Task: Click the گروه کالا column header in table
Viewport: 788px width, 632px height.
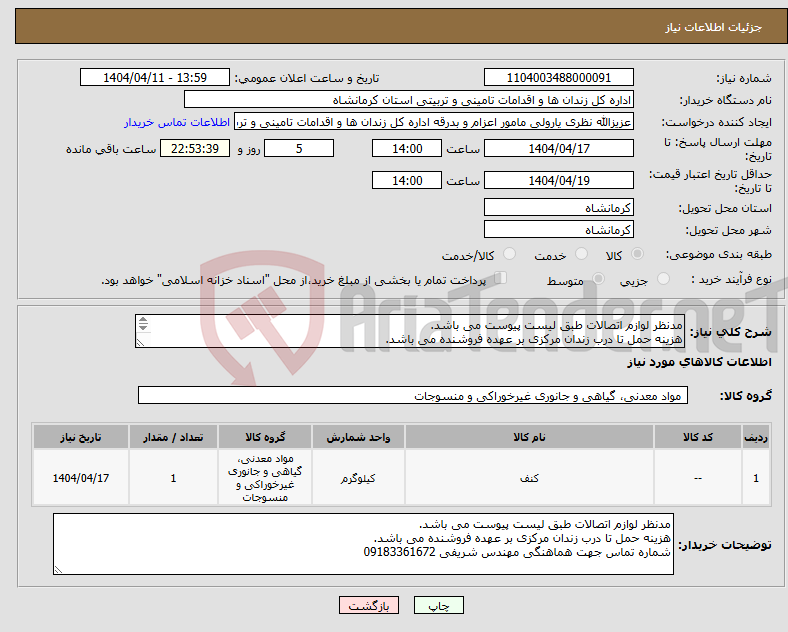Action: tap(265, 437)
